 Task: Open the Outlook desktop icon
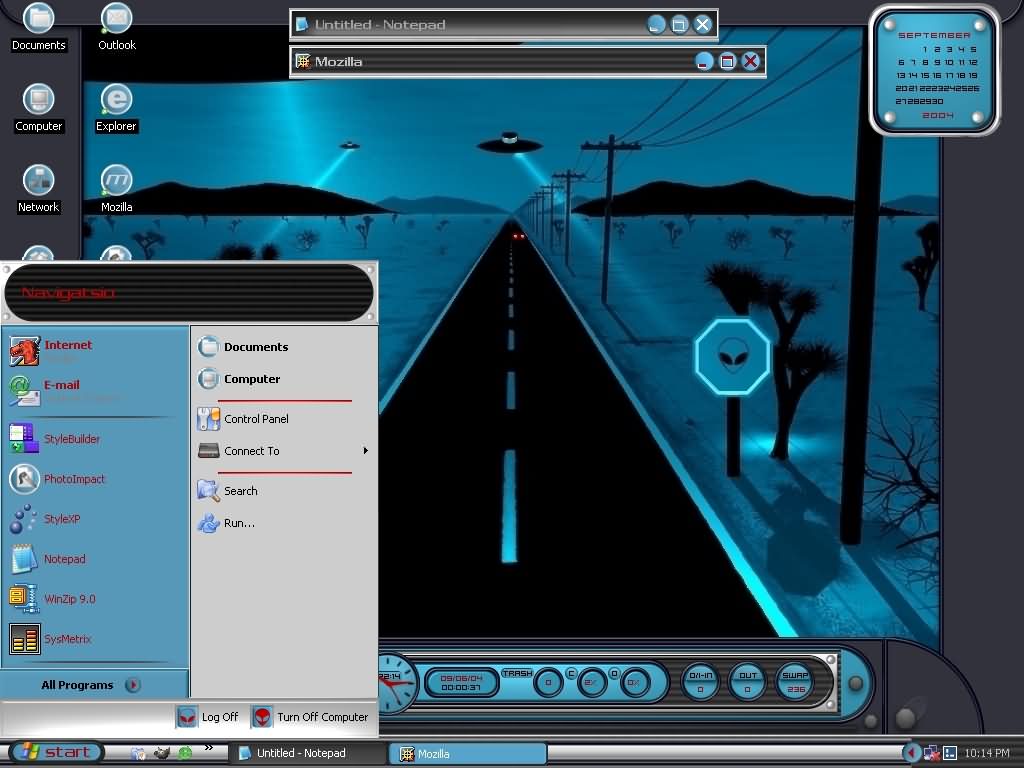click(x=117, y=26)
